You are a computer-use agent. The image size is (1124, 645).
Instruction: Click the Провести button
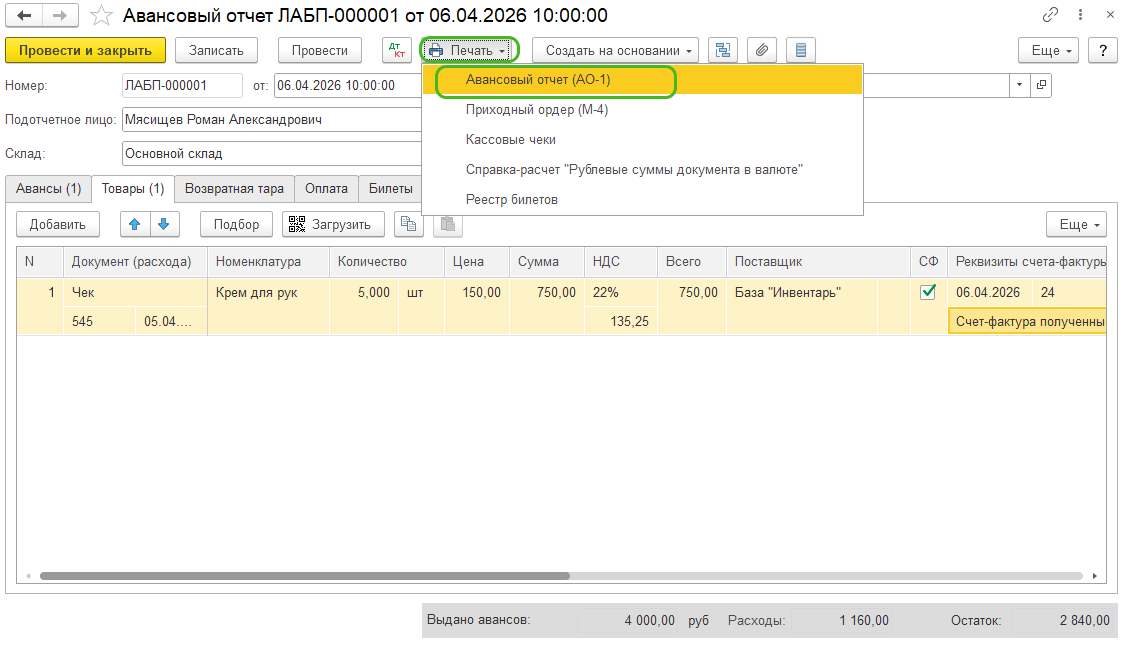320,50
